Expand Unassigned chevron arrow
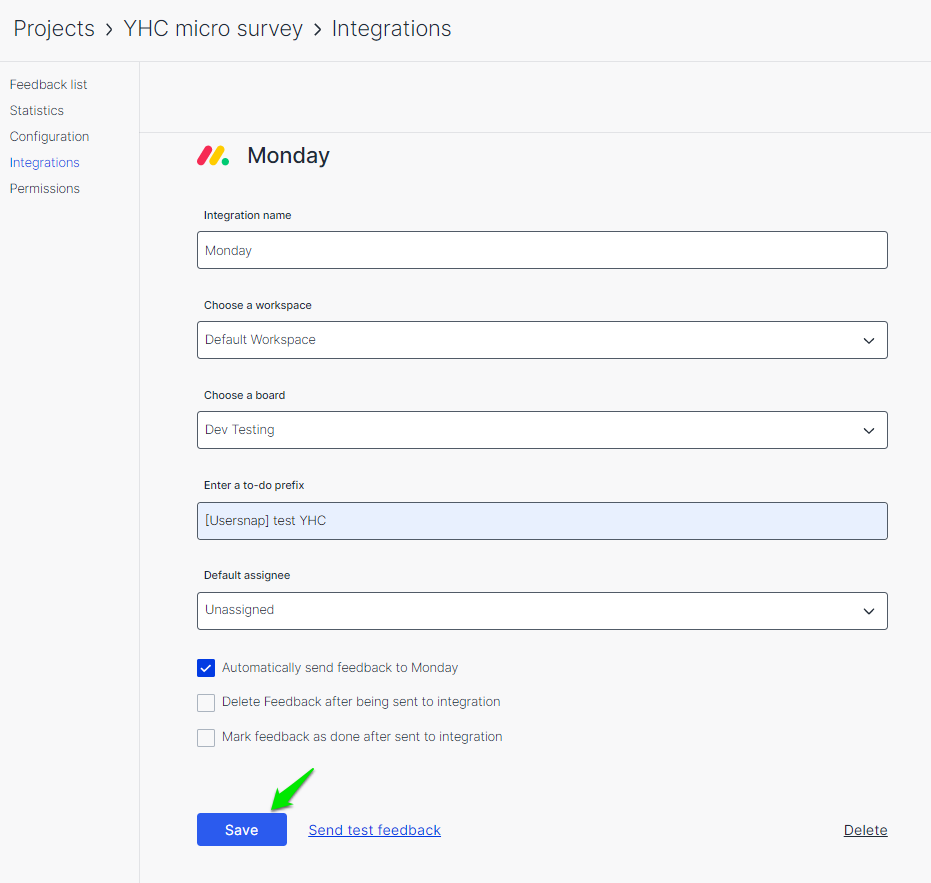 pyautogui.click(x=869, y=611)
